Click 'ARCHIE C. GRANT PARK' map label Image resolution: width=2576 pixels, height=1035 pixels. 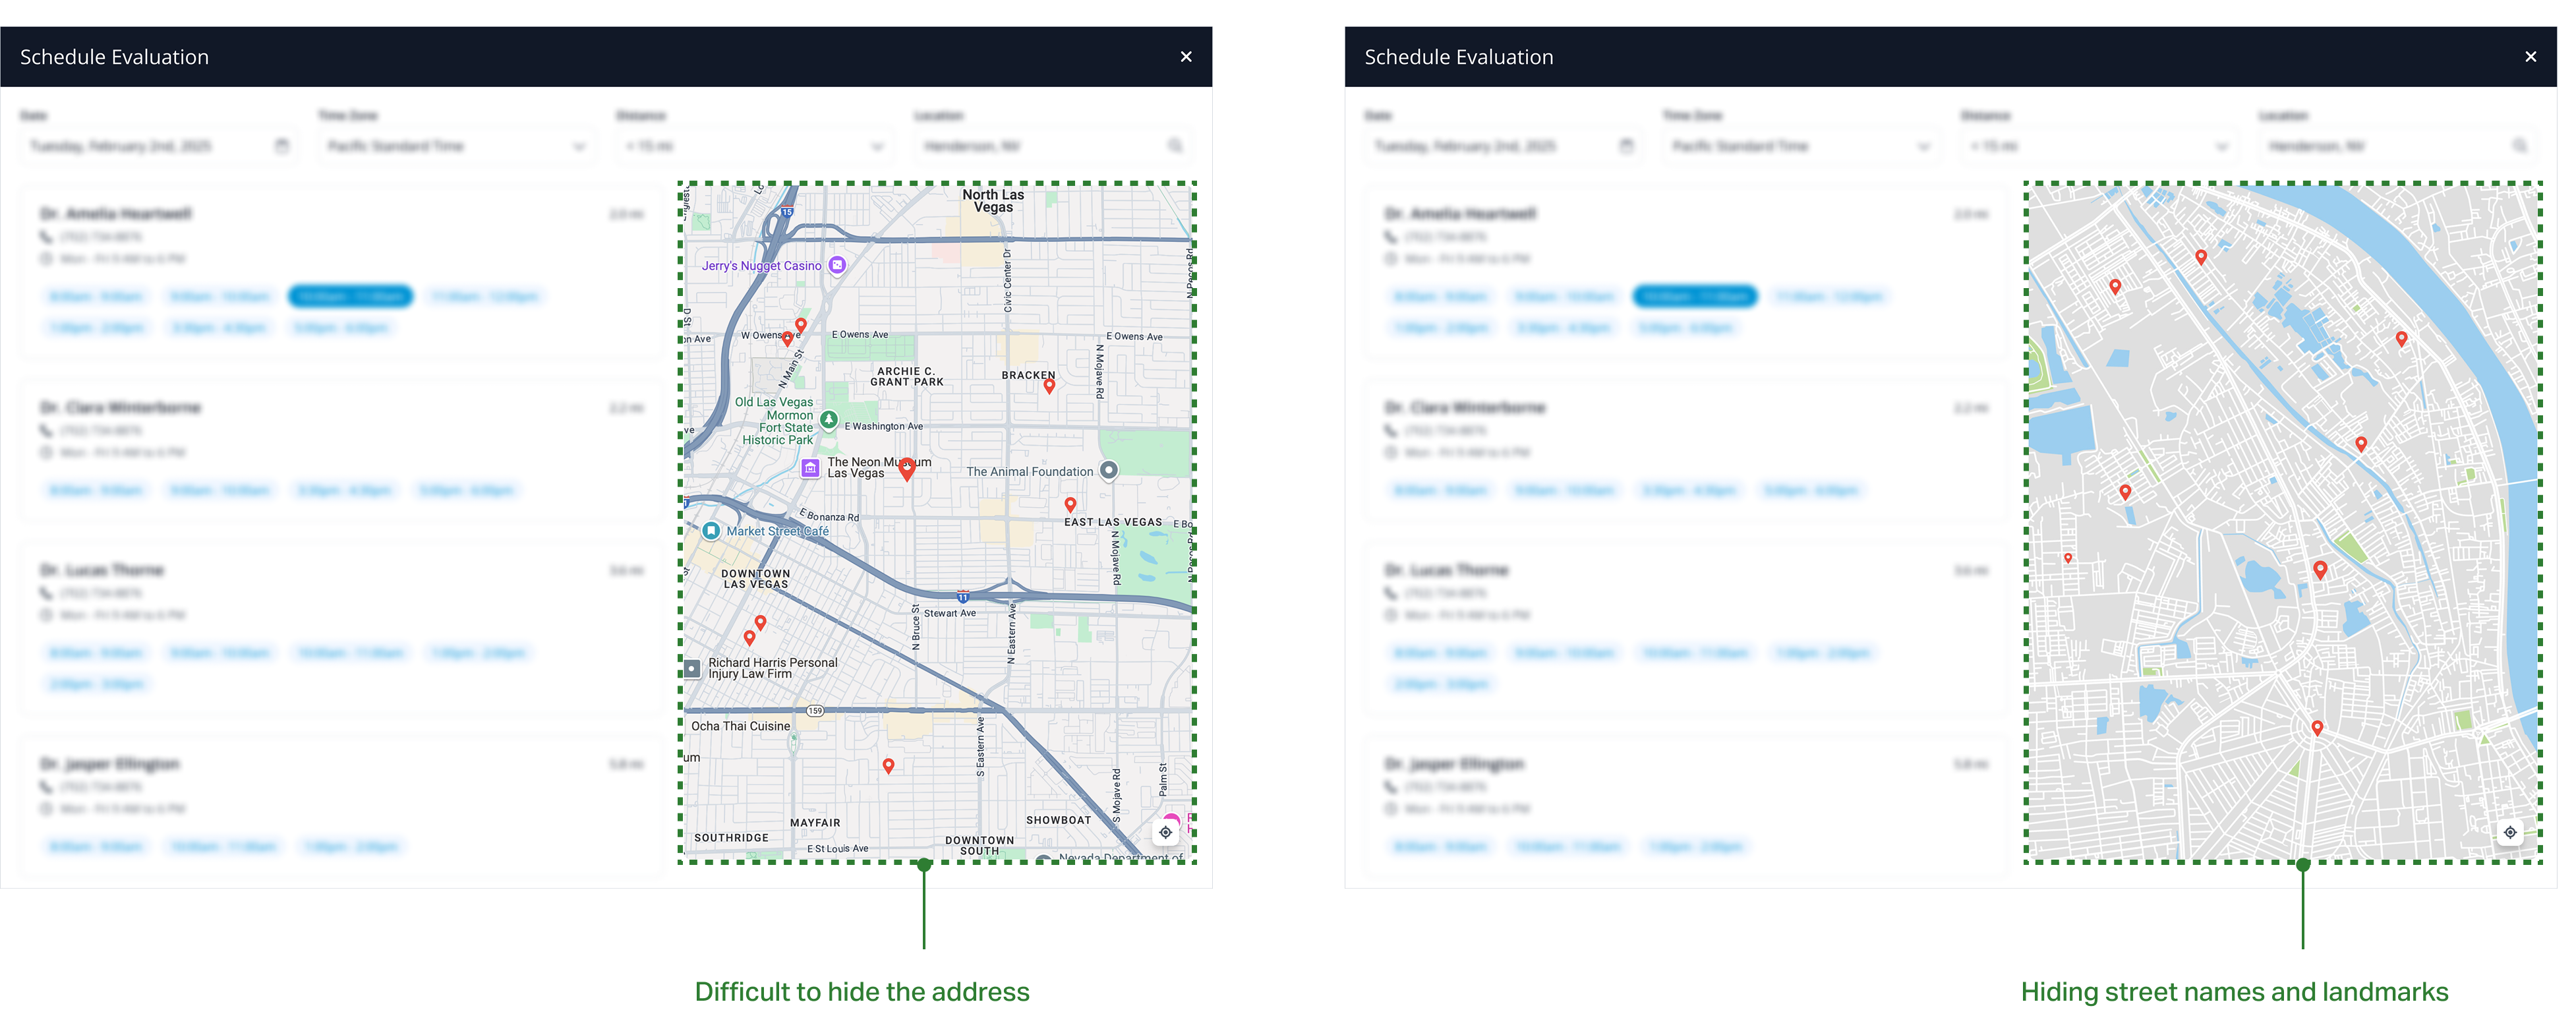click(x=907, y=376)
